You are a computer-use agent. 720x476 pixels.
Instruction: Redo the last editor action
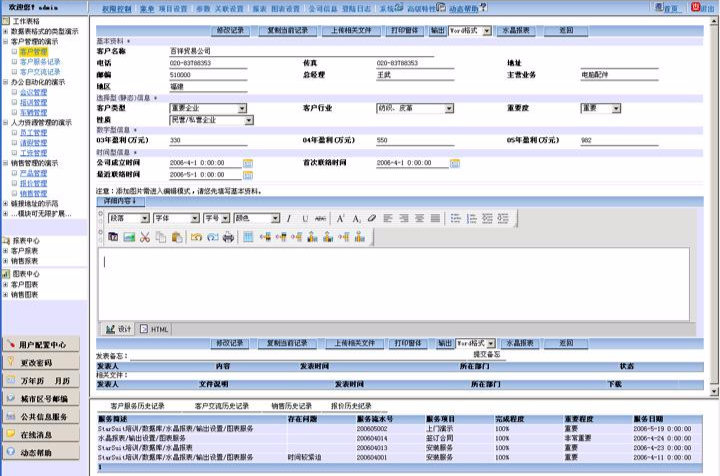tap(213, 237)
